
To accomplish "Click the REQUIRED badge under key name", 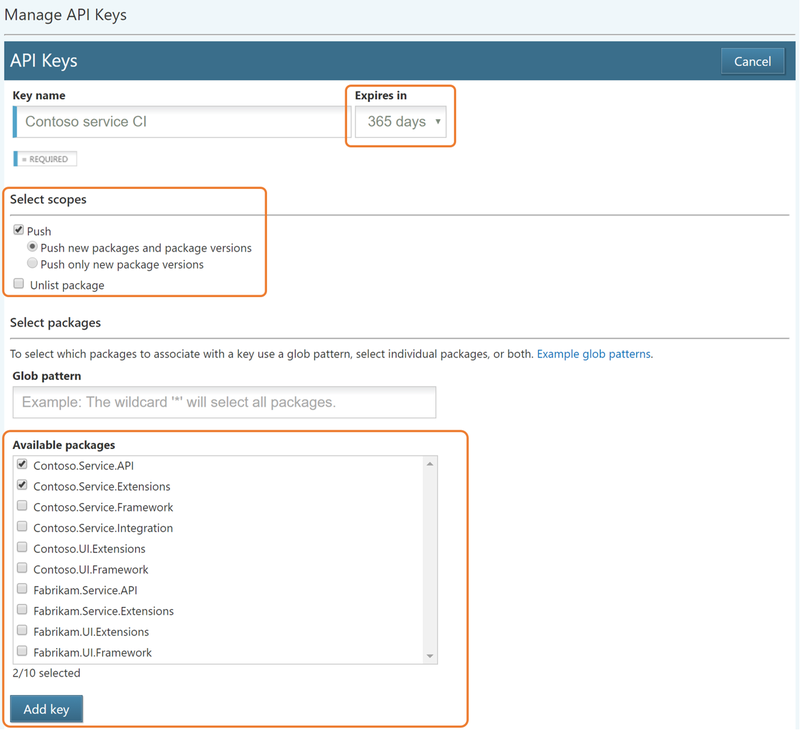I will pos(45,158).
